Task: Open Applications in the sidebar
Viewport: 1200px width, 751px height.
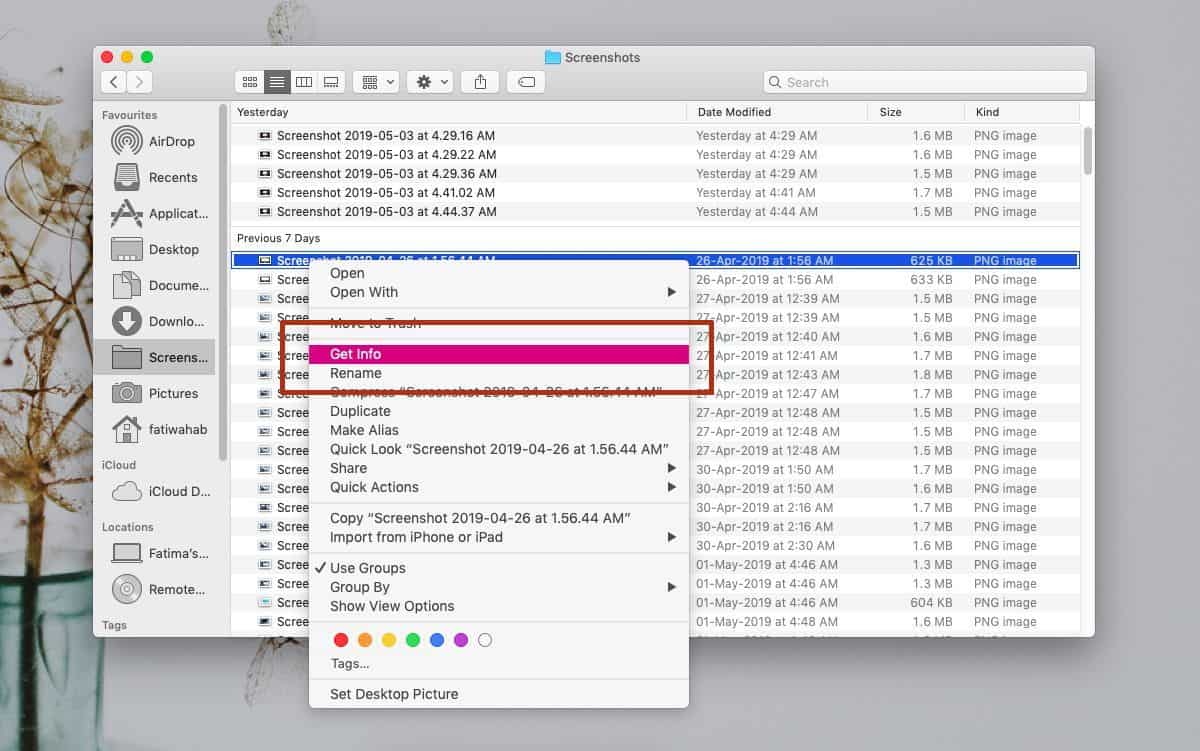Action: click(x=155, y=213)
